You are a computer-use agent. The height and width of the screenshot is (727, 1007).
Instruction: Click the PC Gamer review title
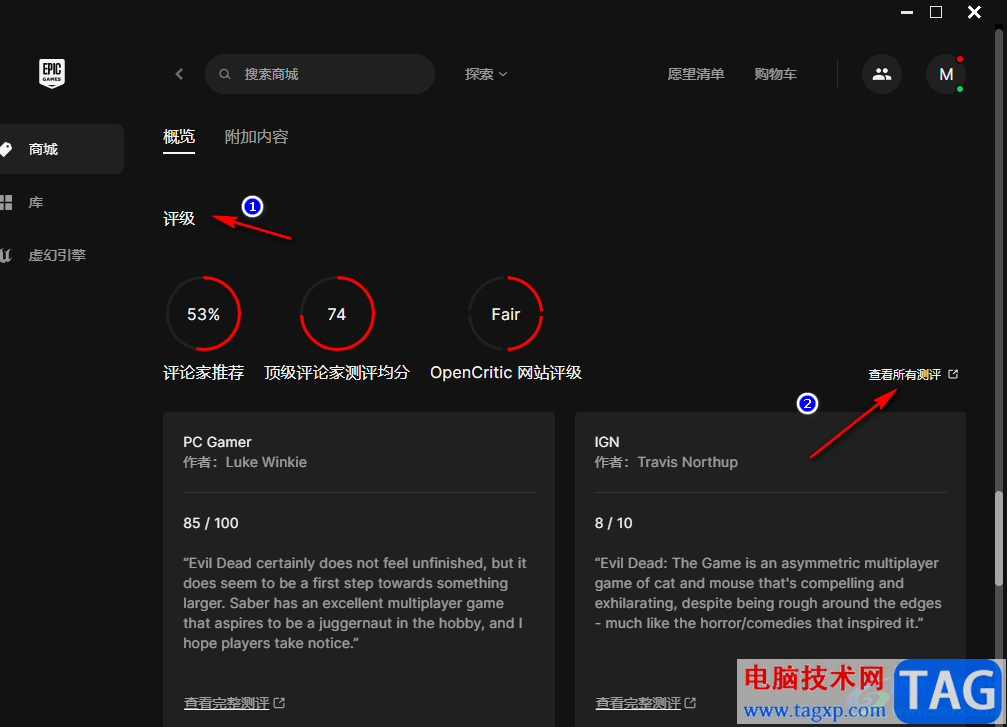point(217,442)
